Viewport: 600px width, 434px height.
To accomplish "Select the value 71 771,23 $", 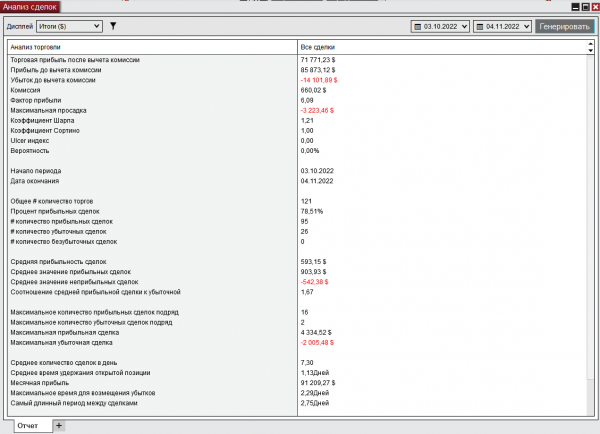I will 318,60.
